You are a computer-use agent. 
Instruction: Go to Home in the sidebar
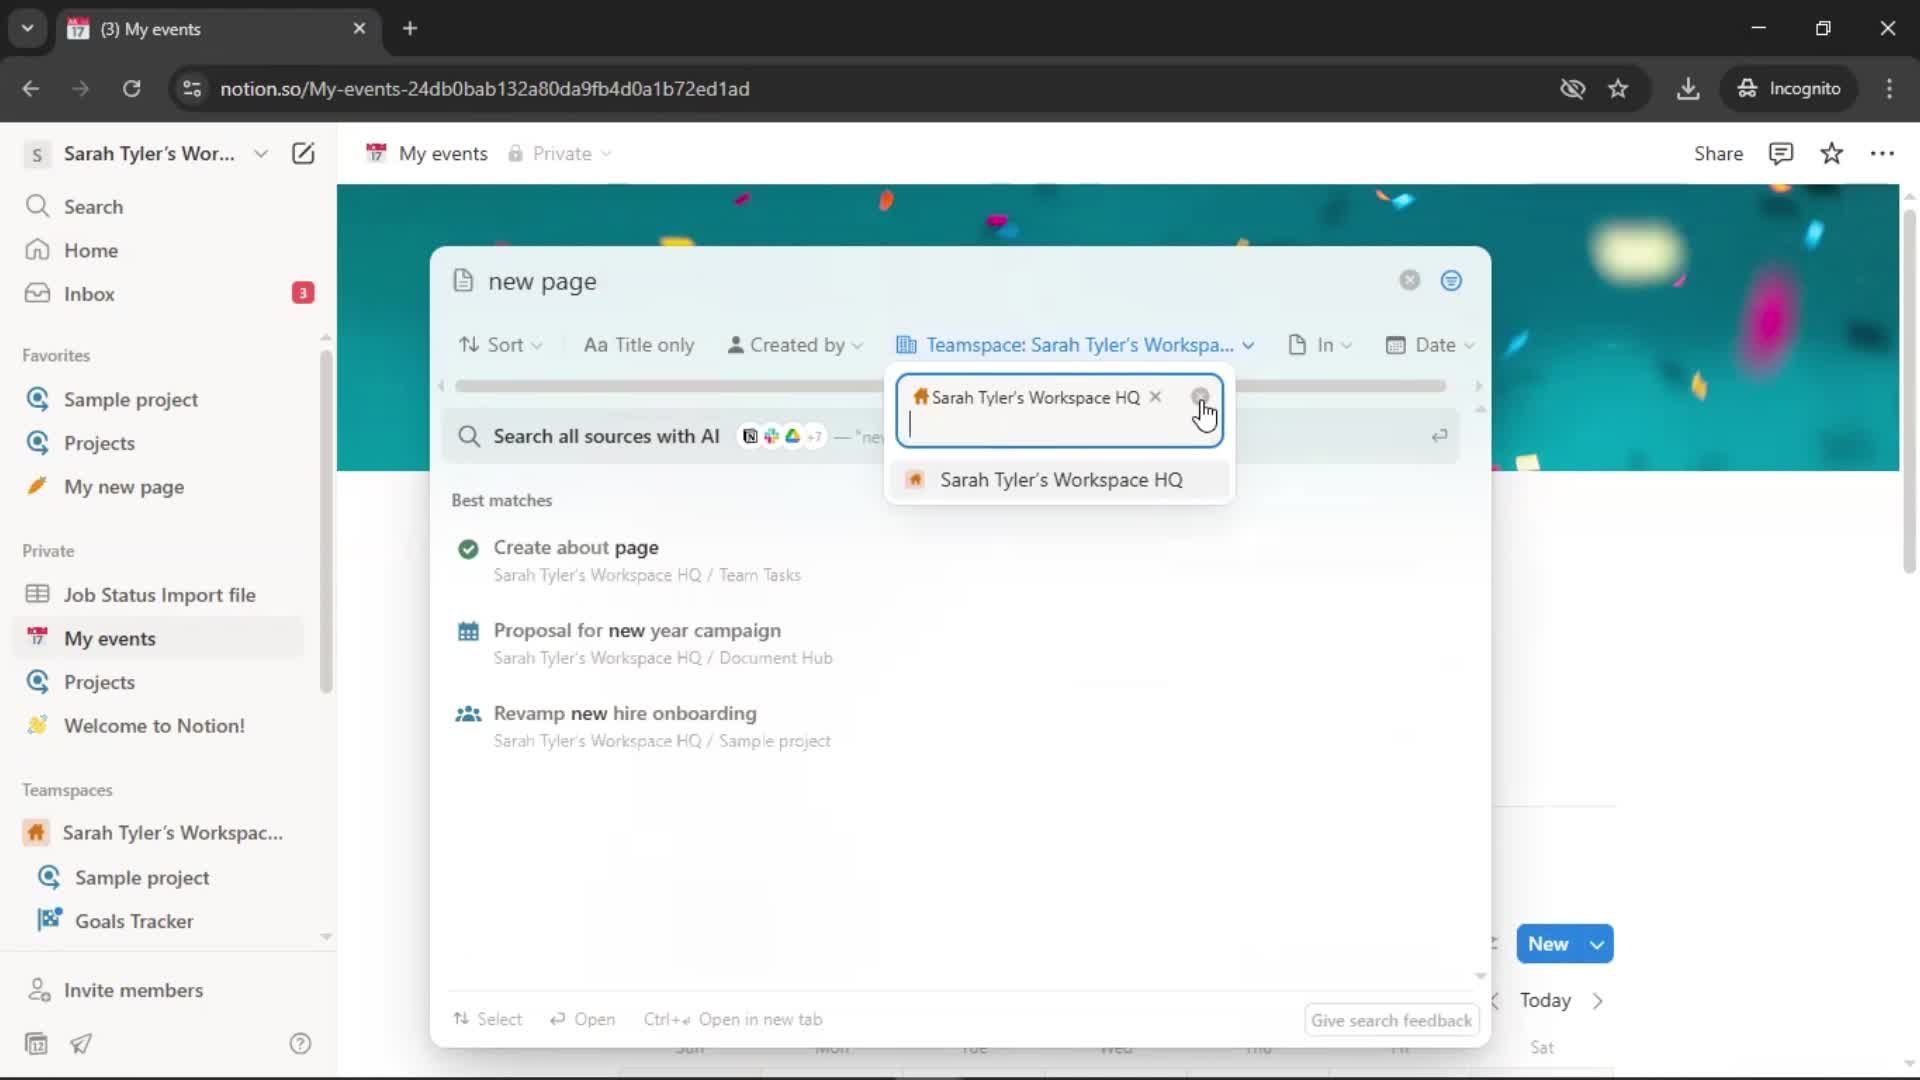(160, 250)
